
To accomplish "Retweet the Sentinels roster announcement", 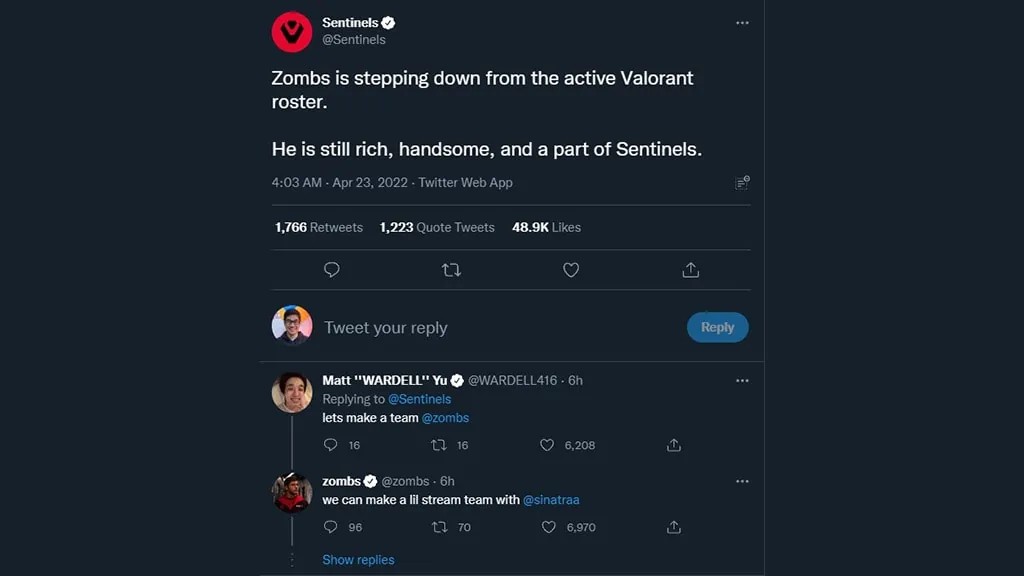I will (x=451, y=270).
